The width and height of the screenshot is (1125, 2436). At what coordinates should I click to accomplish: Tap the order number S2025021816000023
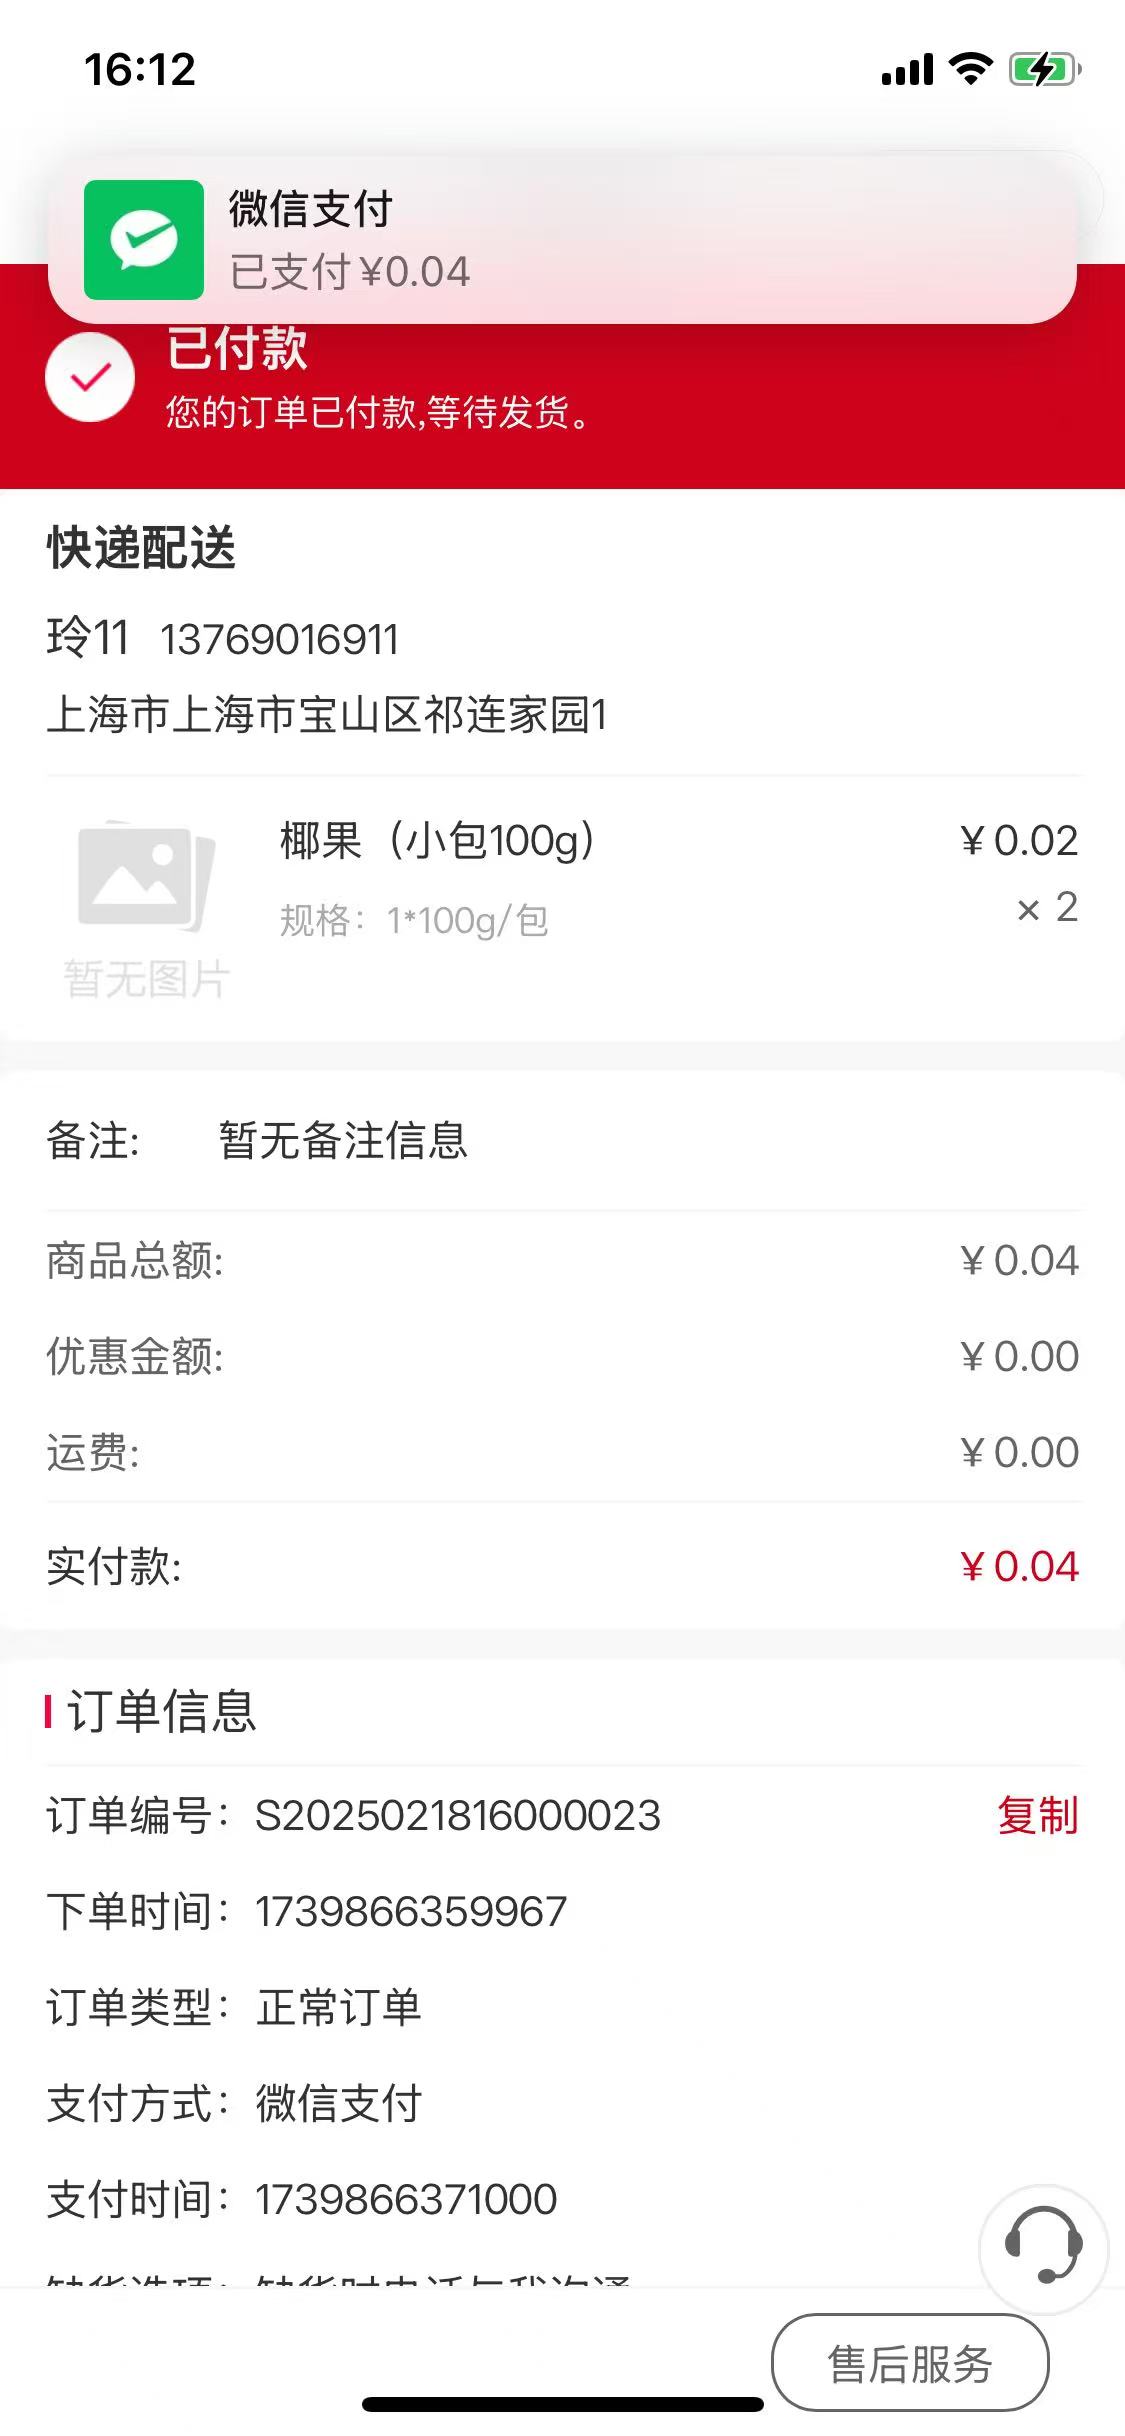[458, 1815]
